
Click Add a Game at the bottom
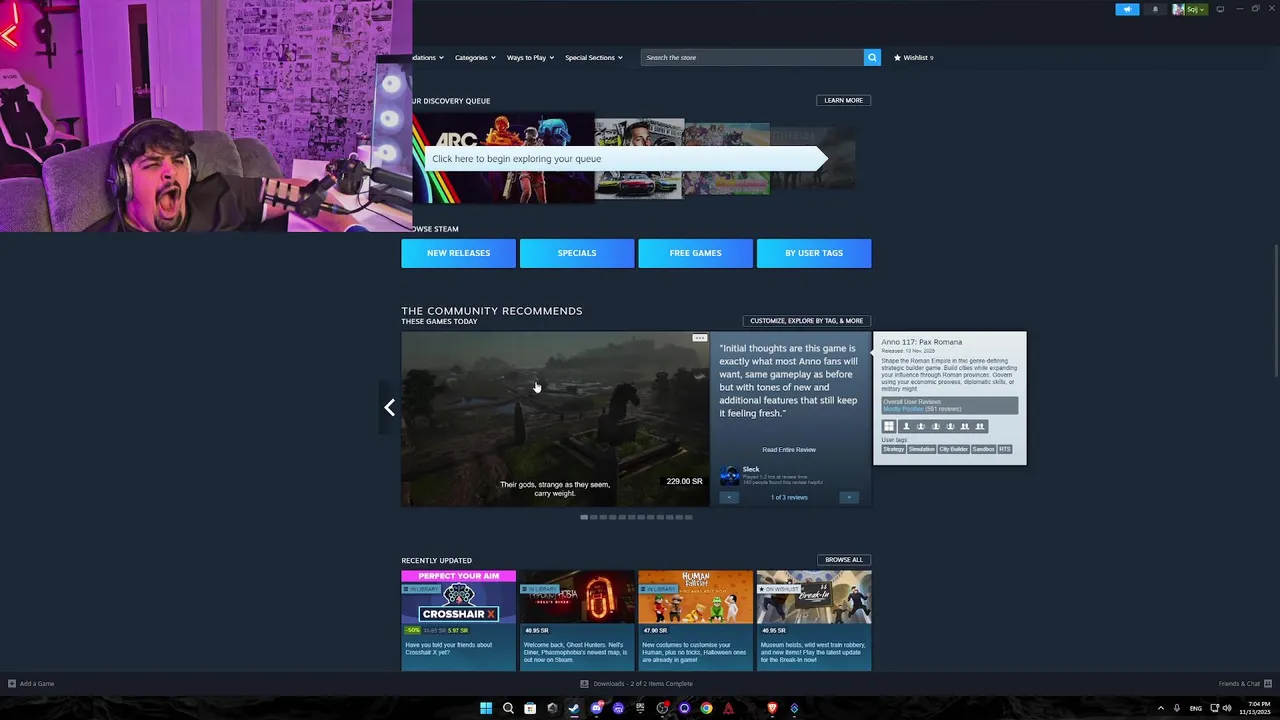tap(31, 684)
